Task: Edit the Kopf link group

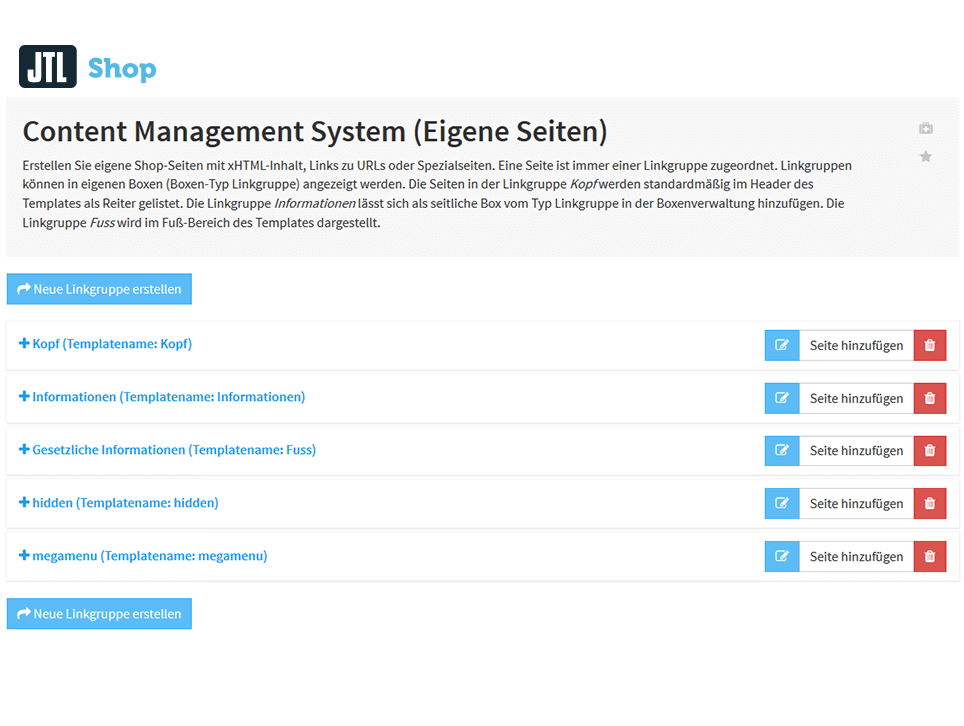Action: coord(781,344)
